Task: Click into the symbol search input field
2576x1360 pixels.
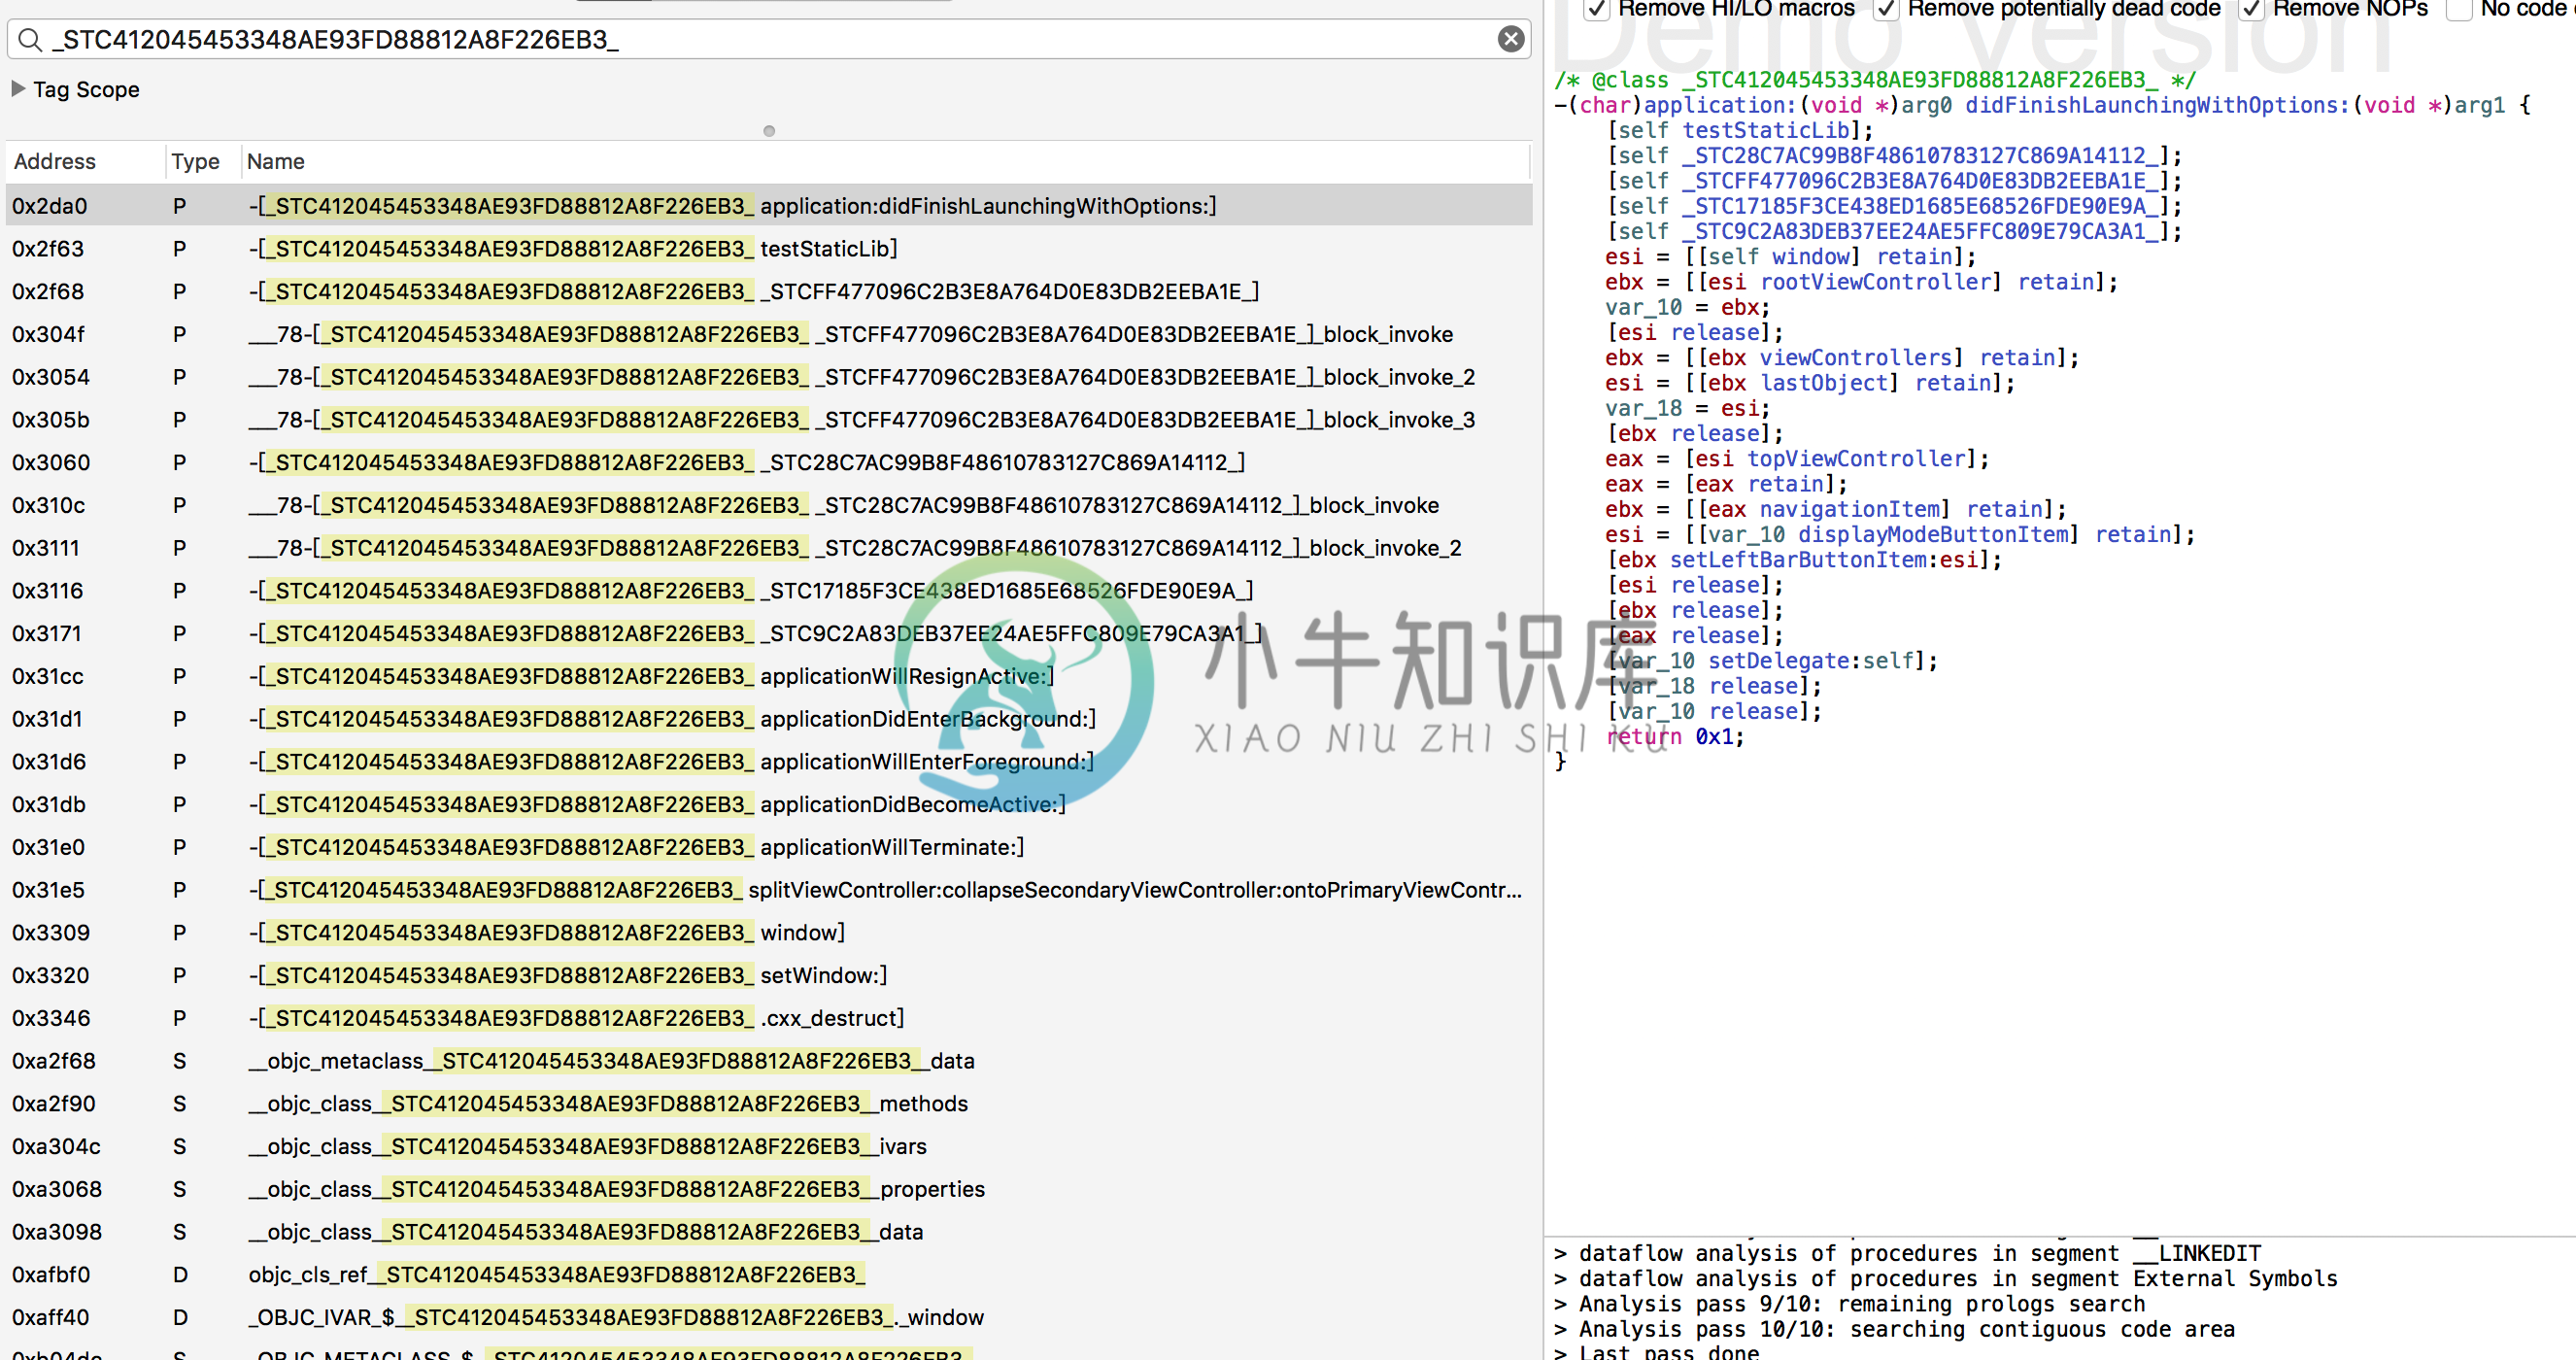Action: click(768, 40)
